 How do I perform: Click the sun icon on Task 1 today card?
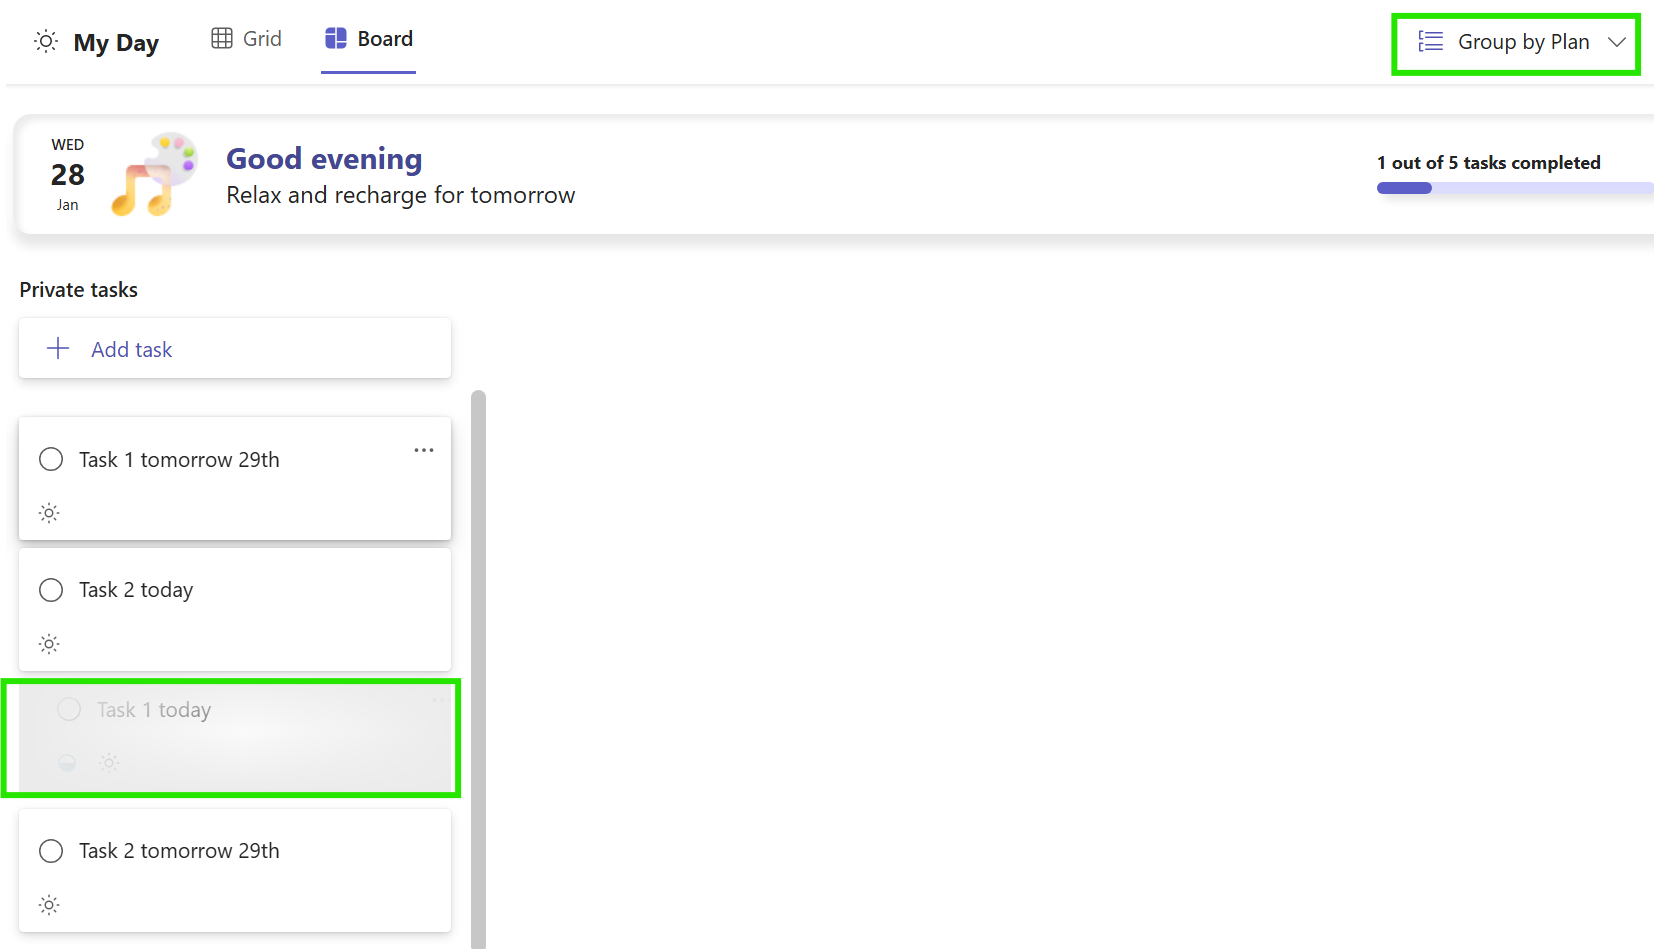109,763
